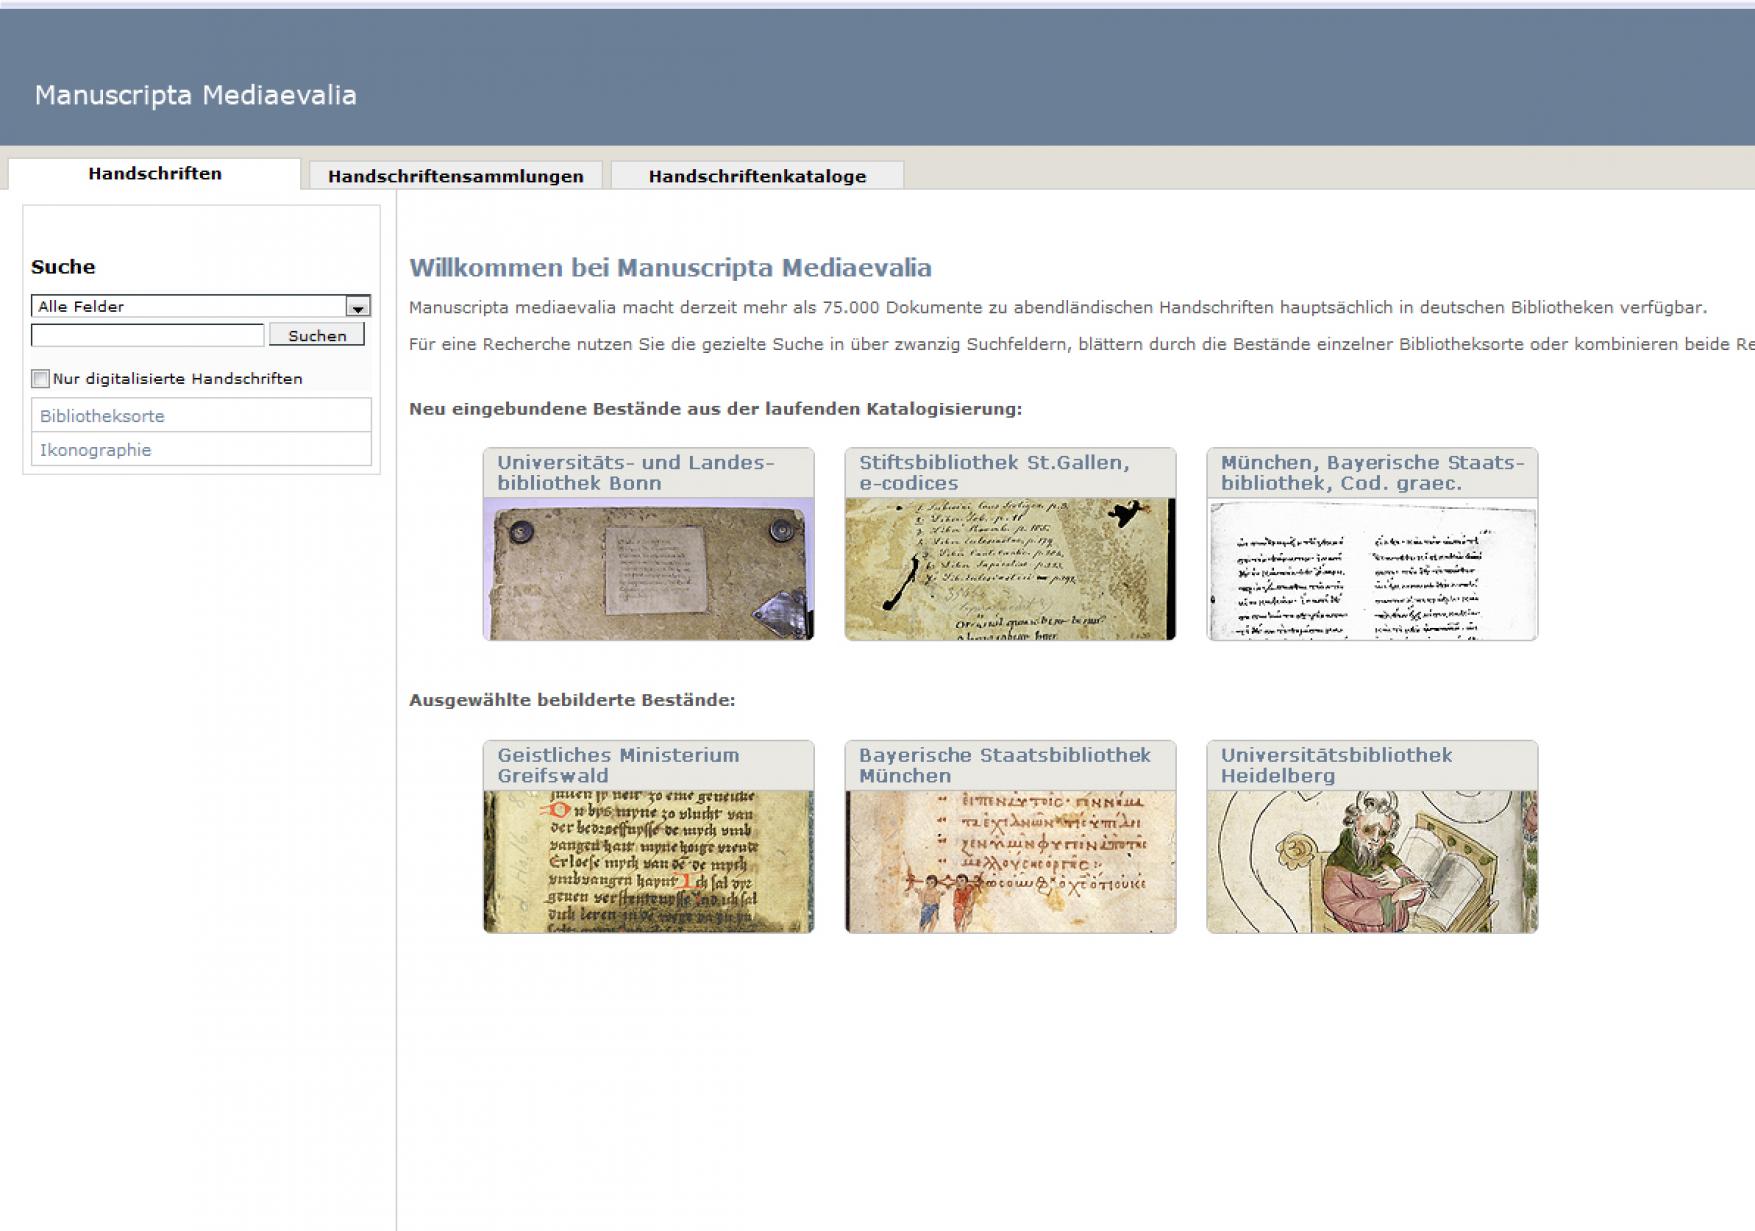This screenshot has width=1755, height=1231.
Task: Open the Ikonographie browsing page
Action: [x=95, y=450]
